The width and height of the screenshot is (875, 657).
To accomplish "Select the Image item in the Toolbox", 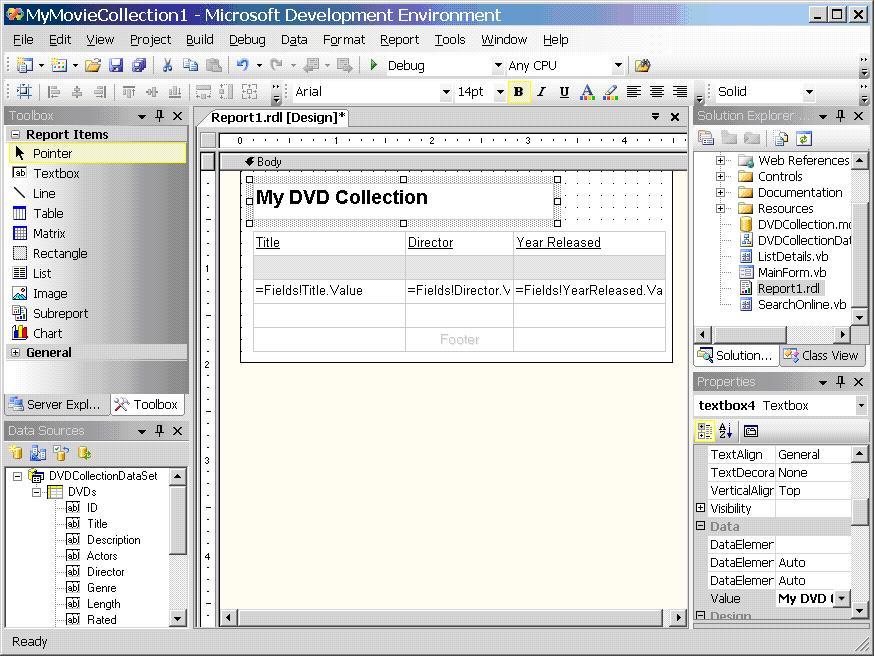I will click(50, 293).
